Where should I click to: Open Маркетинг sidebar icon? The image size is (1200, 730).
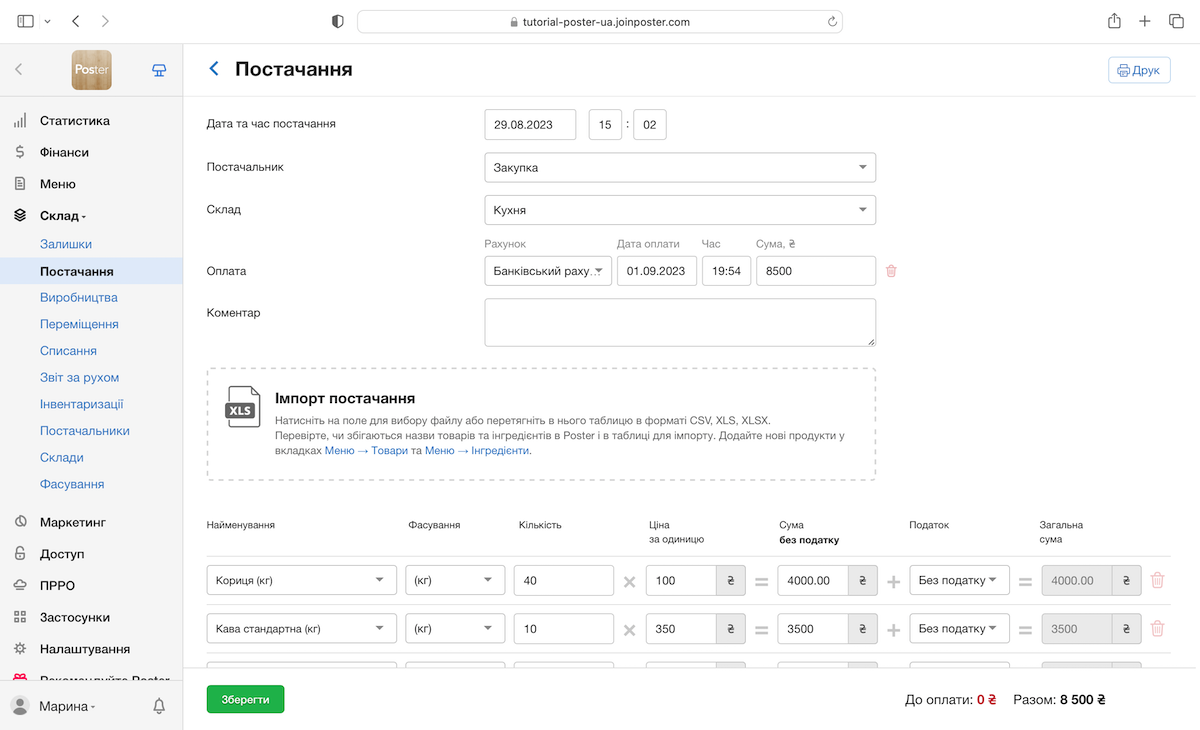coord(20,522)
